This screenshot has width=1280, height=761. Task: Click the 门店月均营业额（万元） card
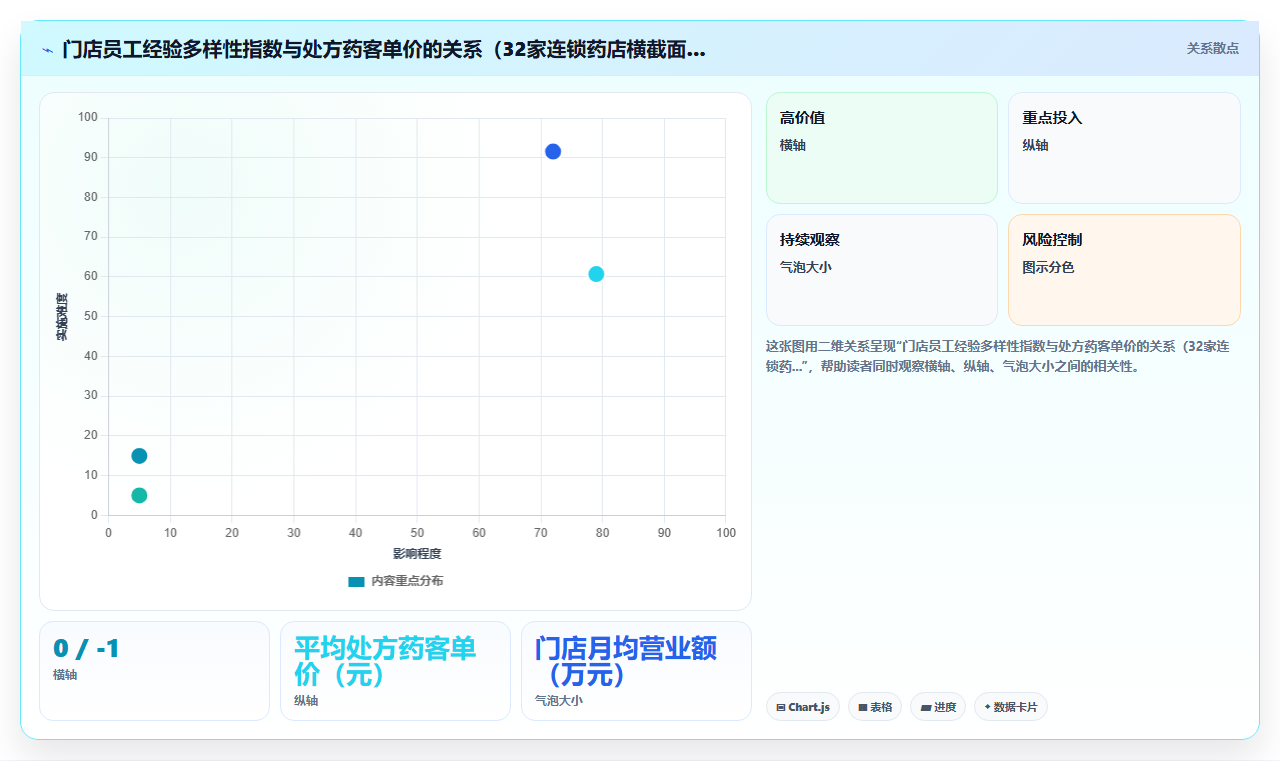coord(636,671)
